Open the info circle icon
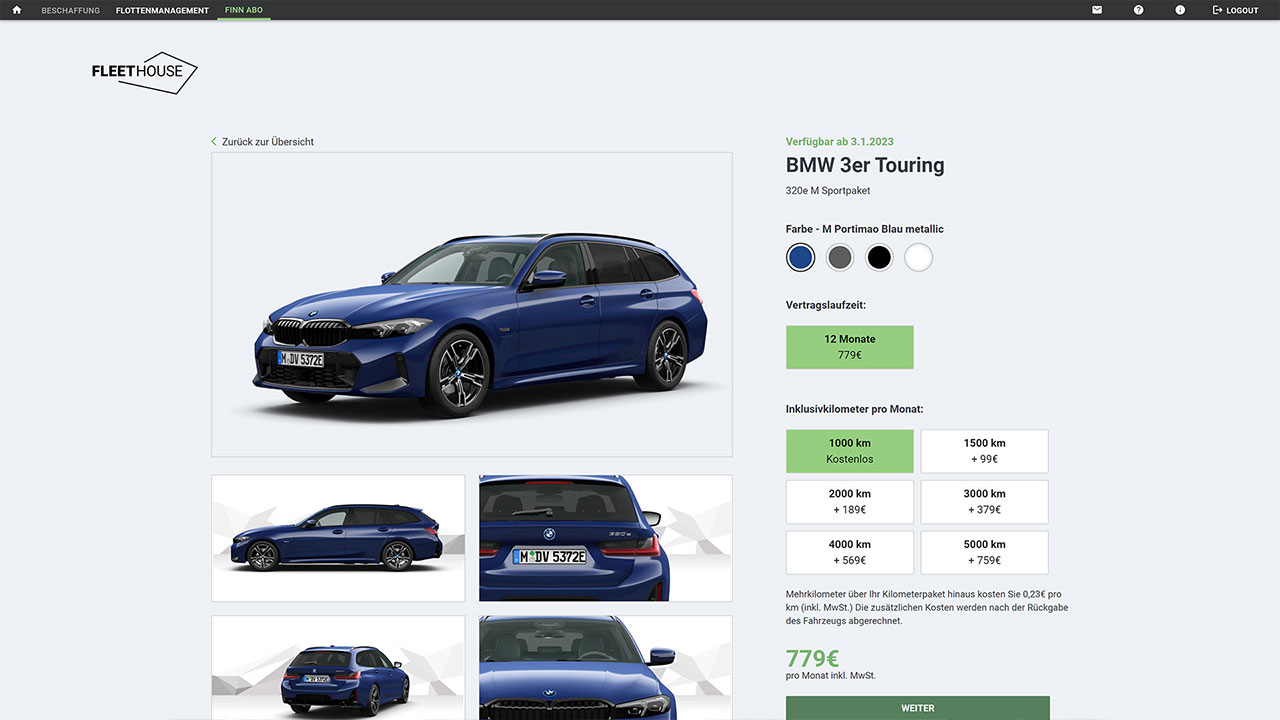Viewport: 1280px width, 720px height. tap(1180, 10)
